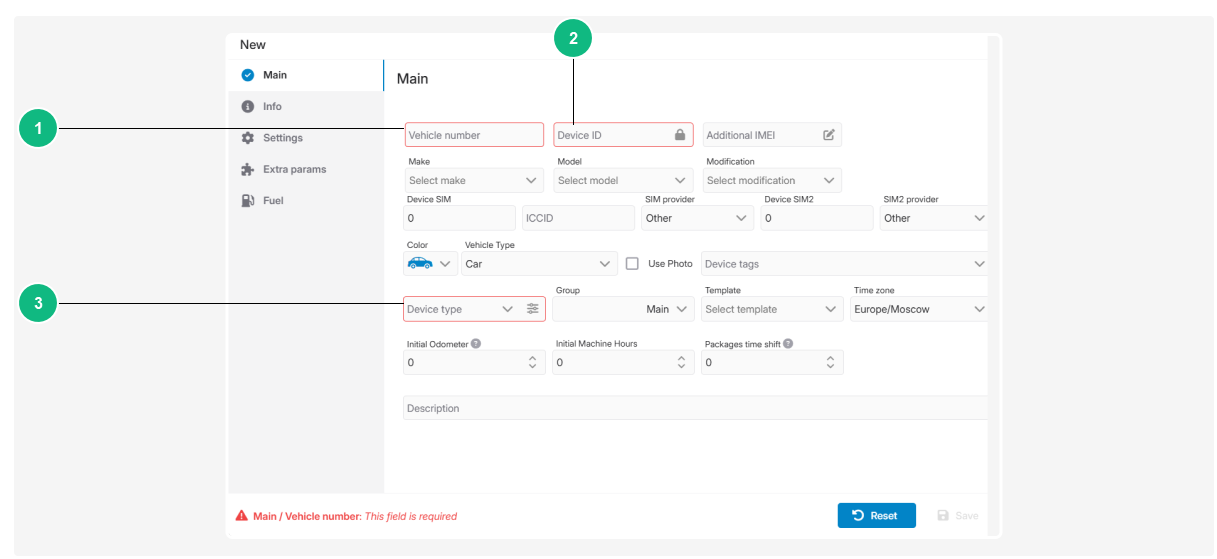
Task: Click the Initial Odometer help icon
Action: pyautogui.click(x=476, y=343)
